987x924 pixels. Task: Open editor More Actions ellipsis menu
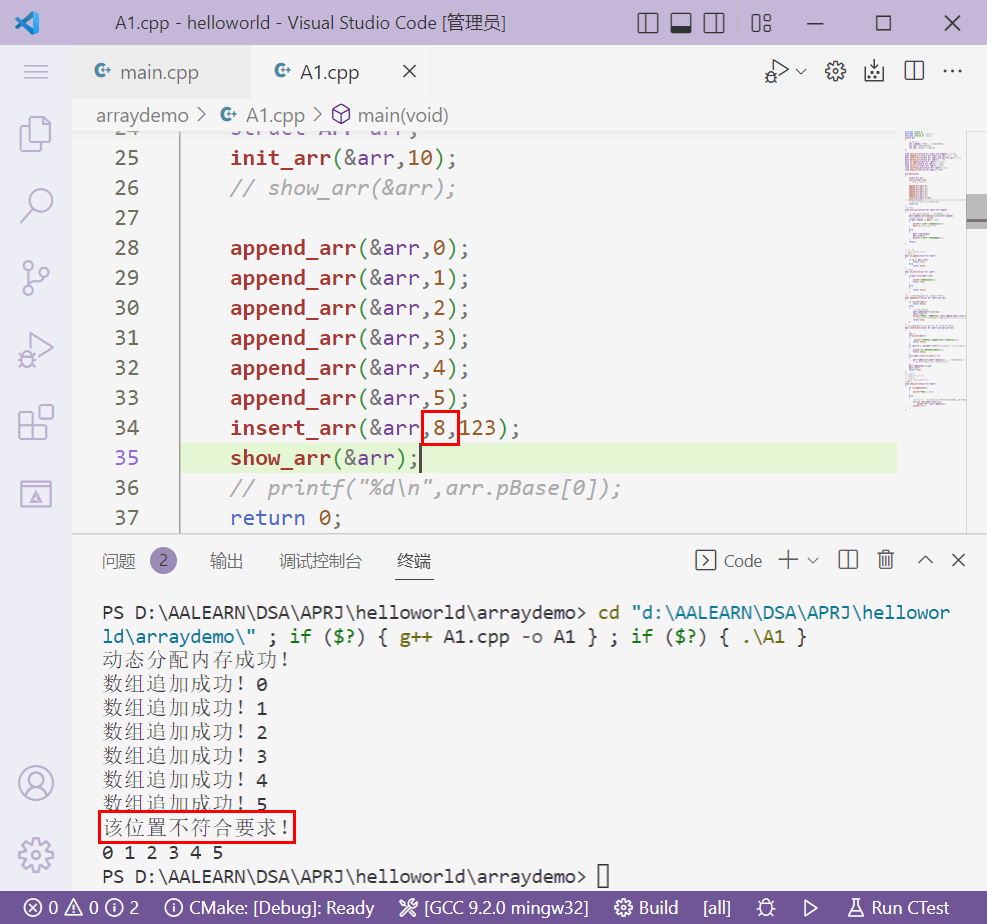click(x=952, y=71)
